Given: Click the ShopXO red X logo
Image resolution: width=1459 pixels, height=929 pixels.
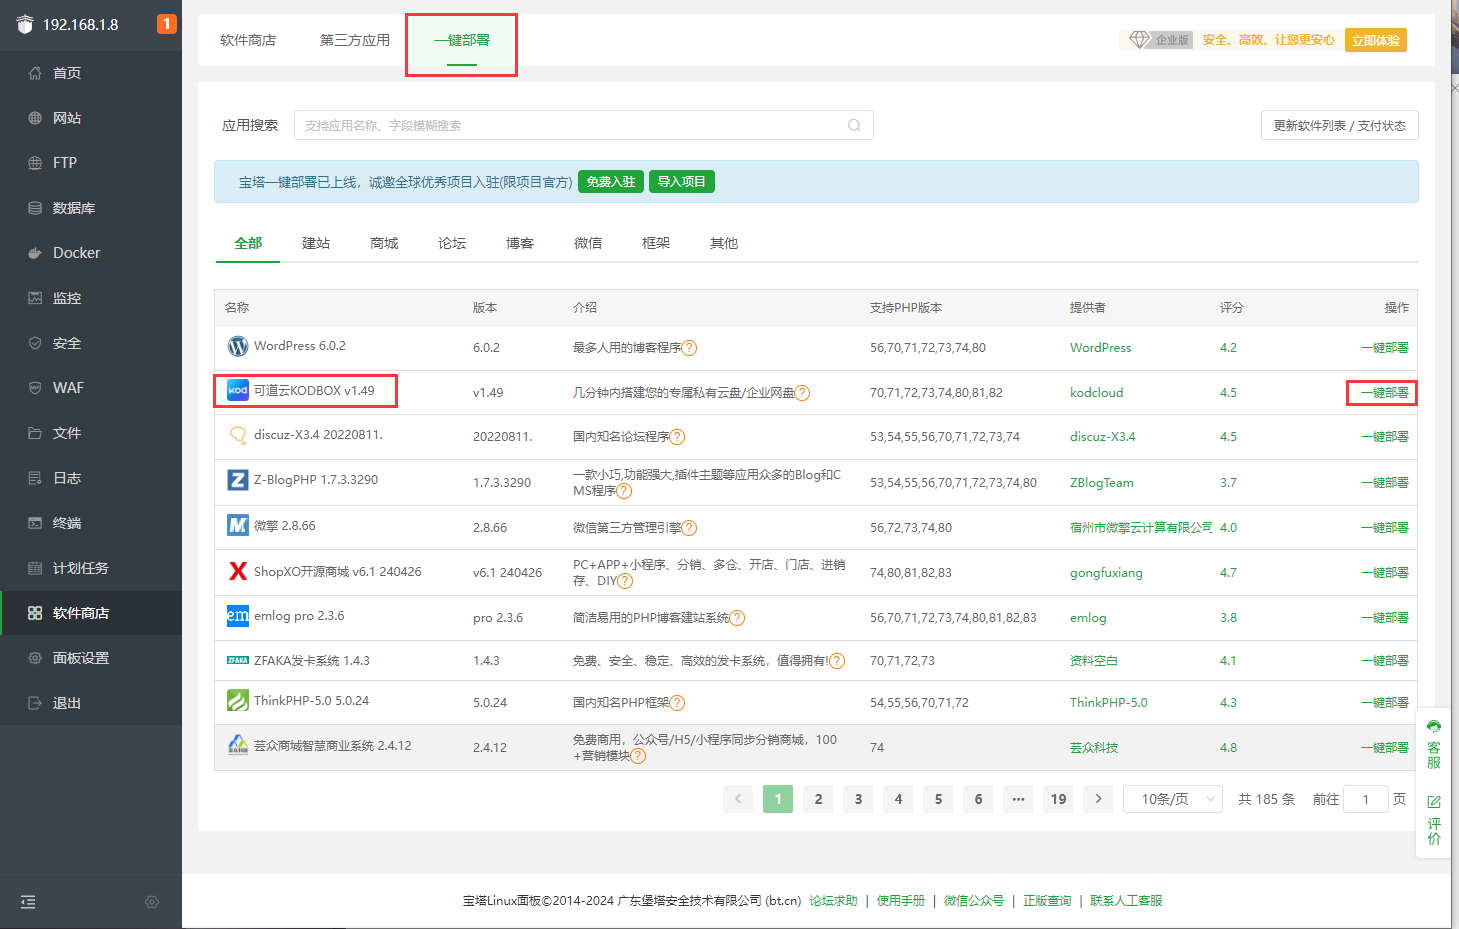Looking at the screenshot, I should point(238,571).
